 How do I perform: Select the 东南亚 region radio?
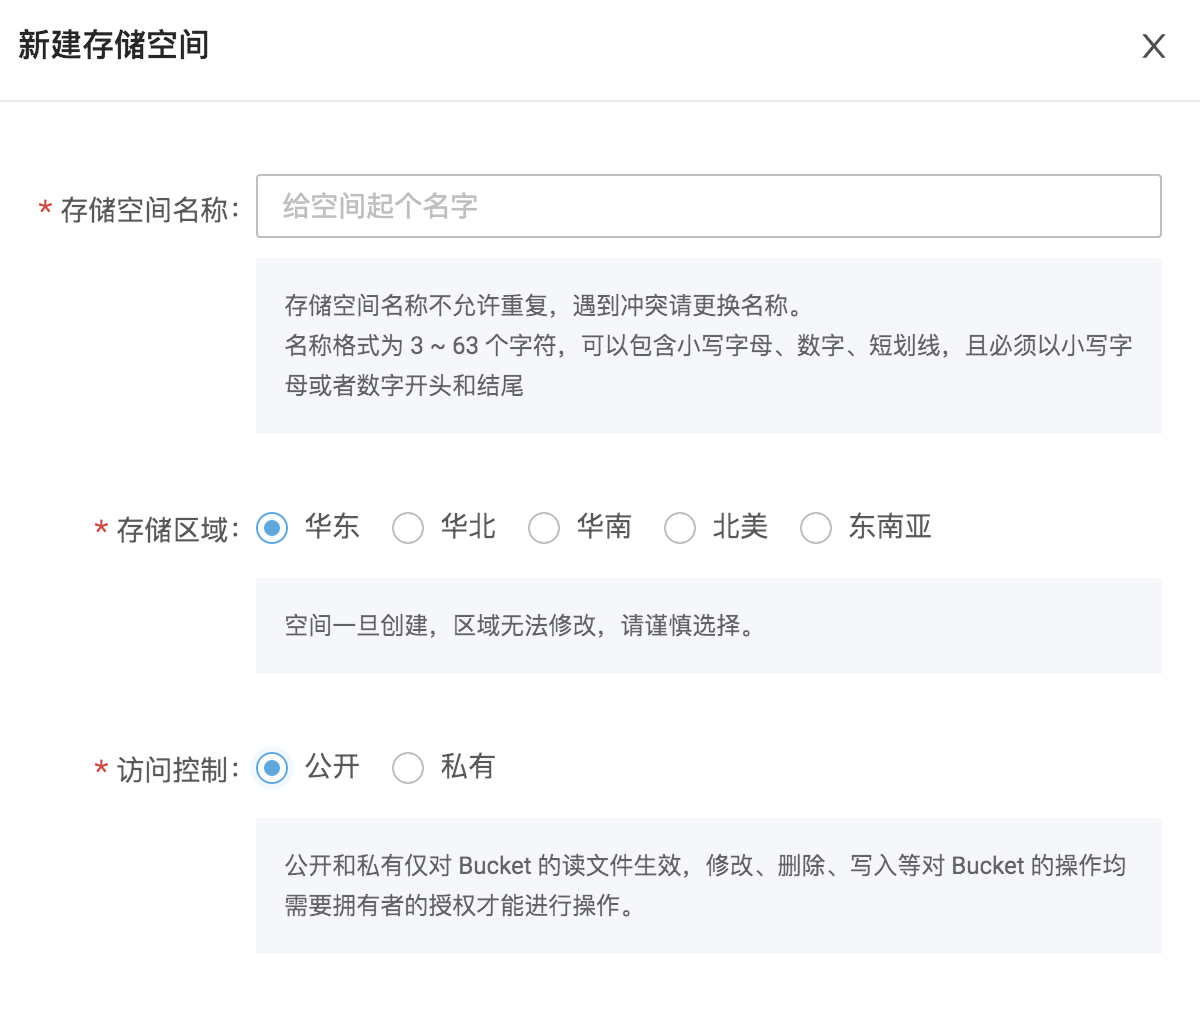click(x=816, y=527)
